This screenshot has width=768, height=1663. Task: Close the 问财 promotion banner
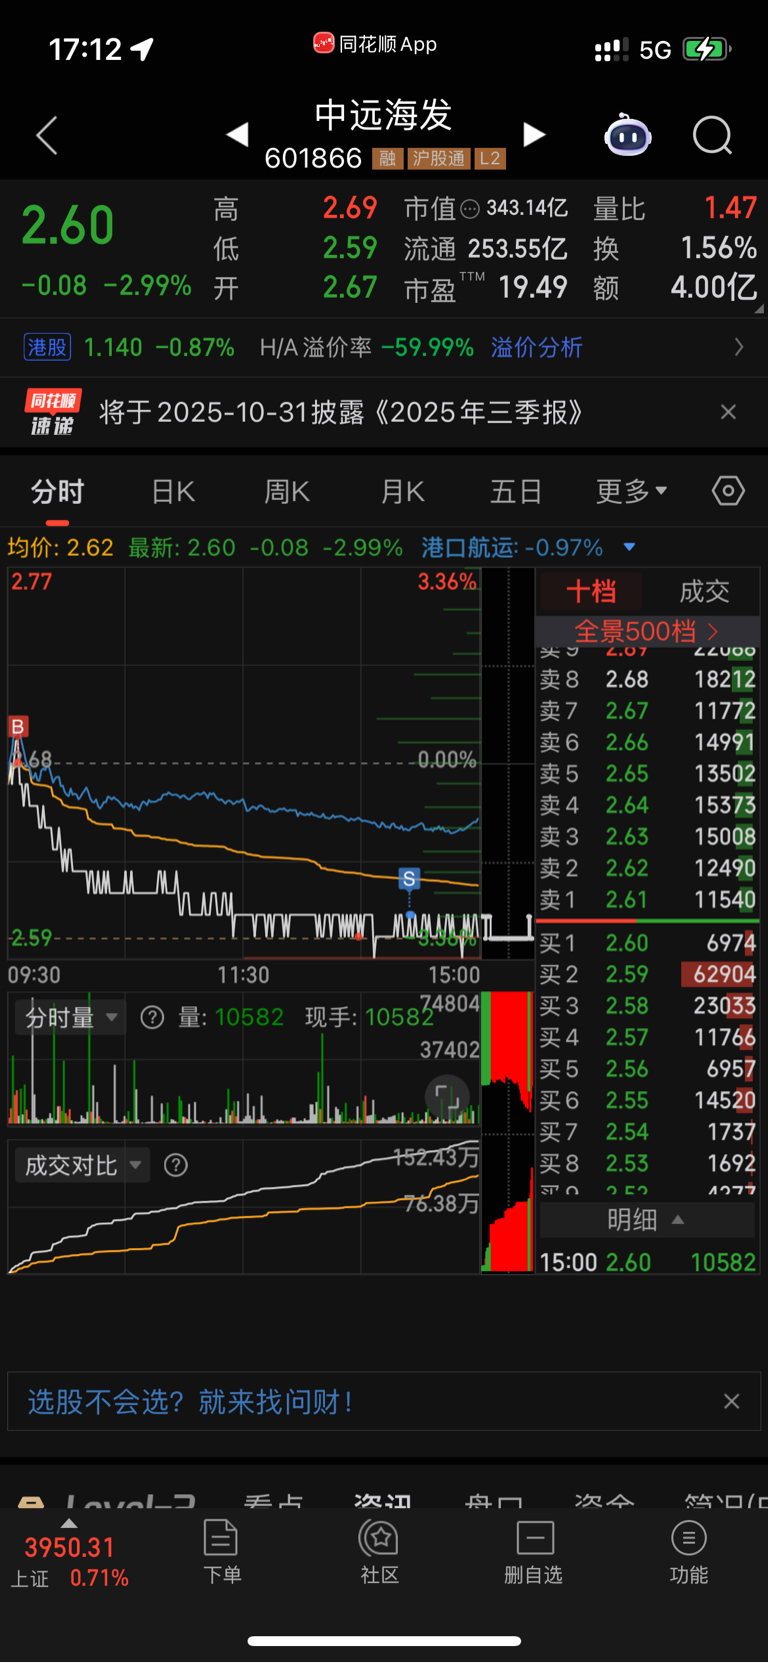(732, 1402)
